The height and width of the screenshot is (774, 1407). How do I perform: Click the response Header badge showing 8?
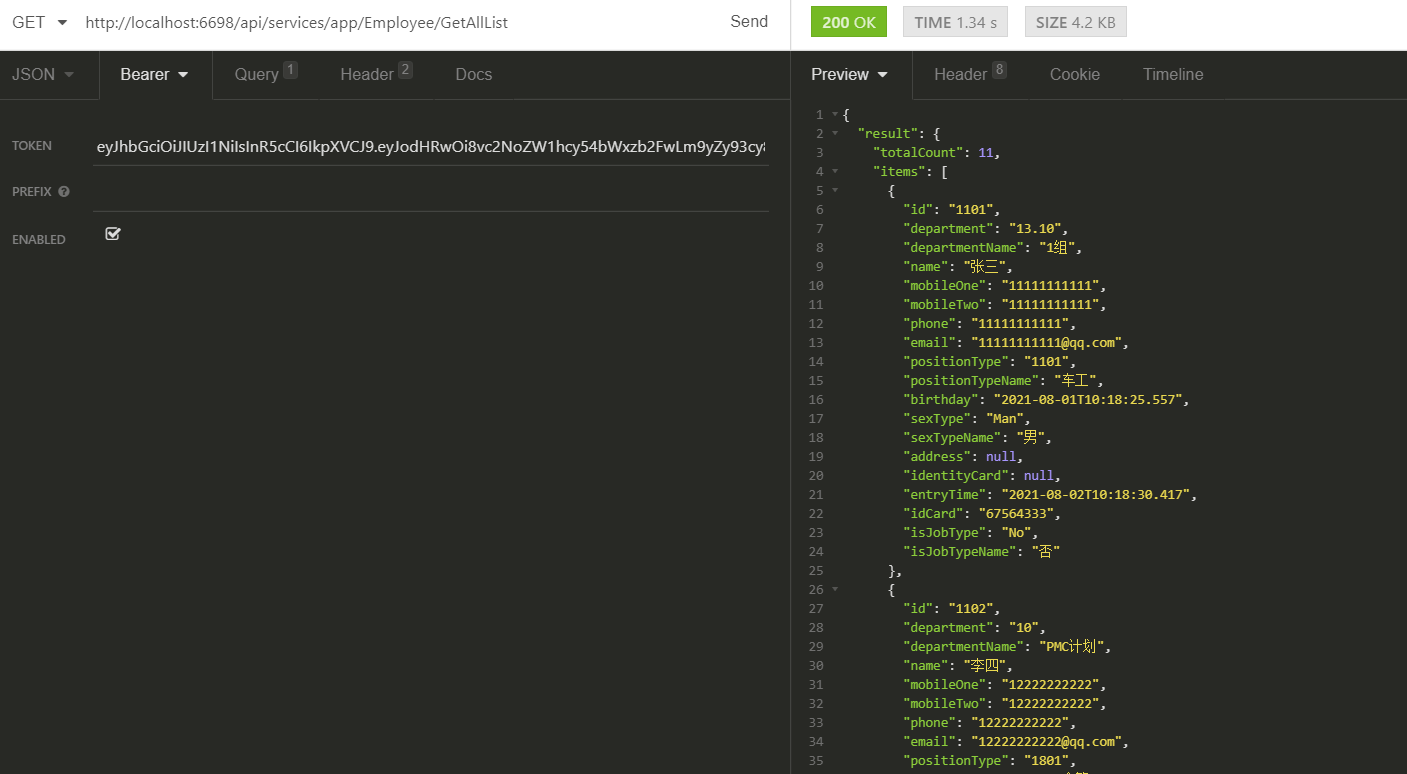(x=997, y=68)
